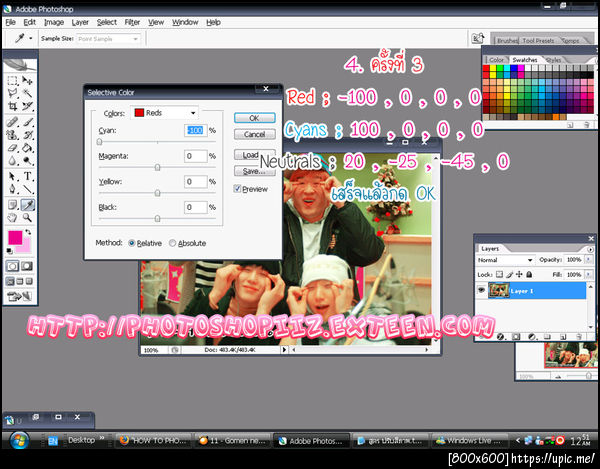Toggle lock position
This screenshot has width=600, height=469.
point(519,274)
